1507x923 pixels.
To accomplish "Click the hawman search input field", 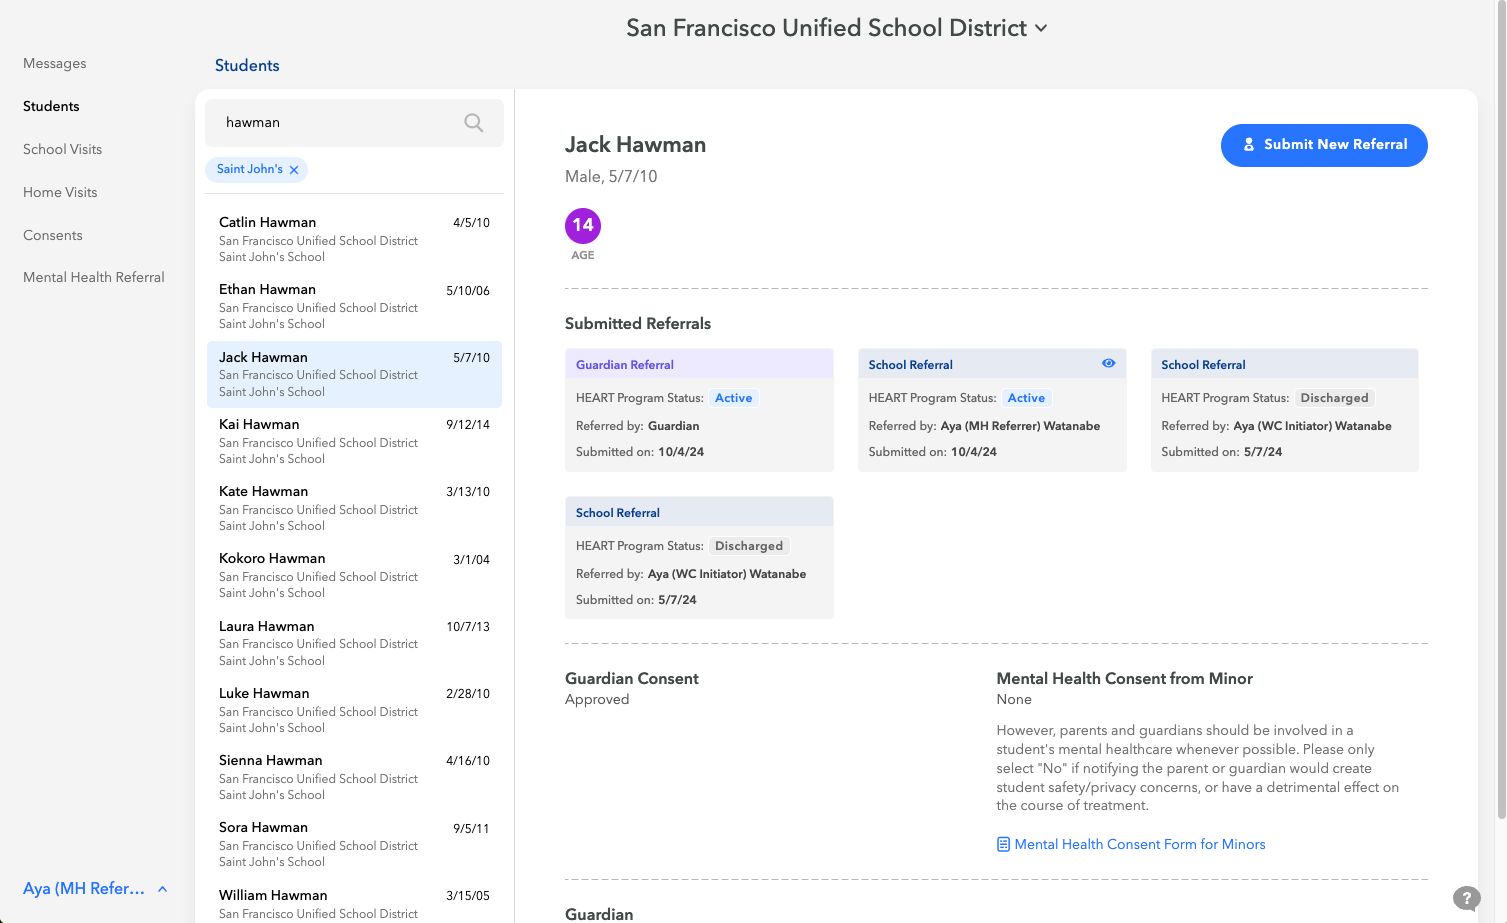I will (335, 123).
